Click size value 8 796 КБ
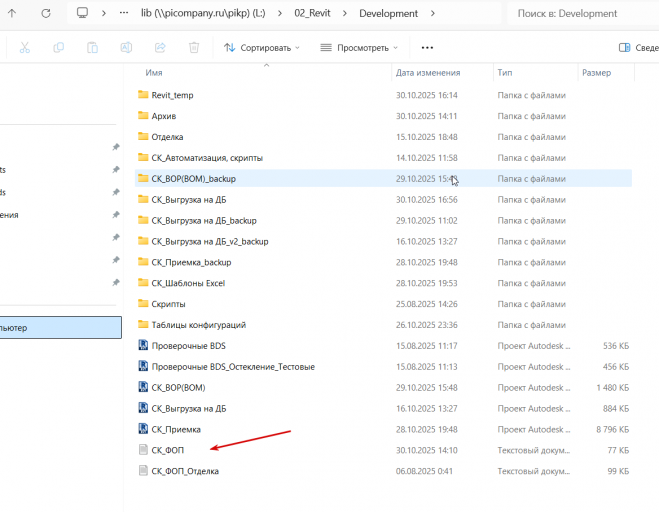Image resolution: width=659 pixels, height=512 pixels. coord(612,430)
